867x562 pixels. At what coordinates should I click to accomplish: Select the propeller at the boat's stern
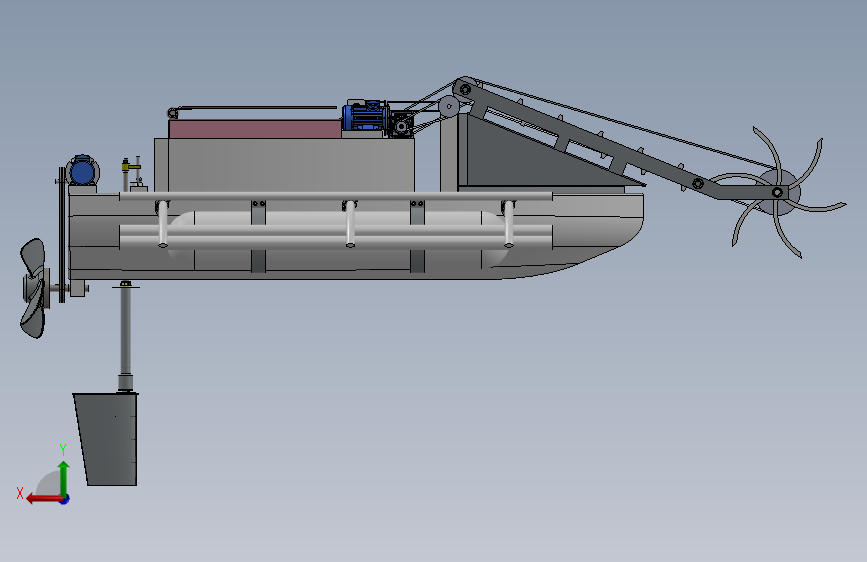(x=34, y=288)
